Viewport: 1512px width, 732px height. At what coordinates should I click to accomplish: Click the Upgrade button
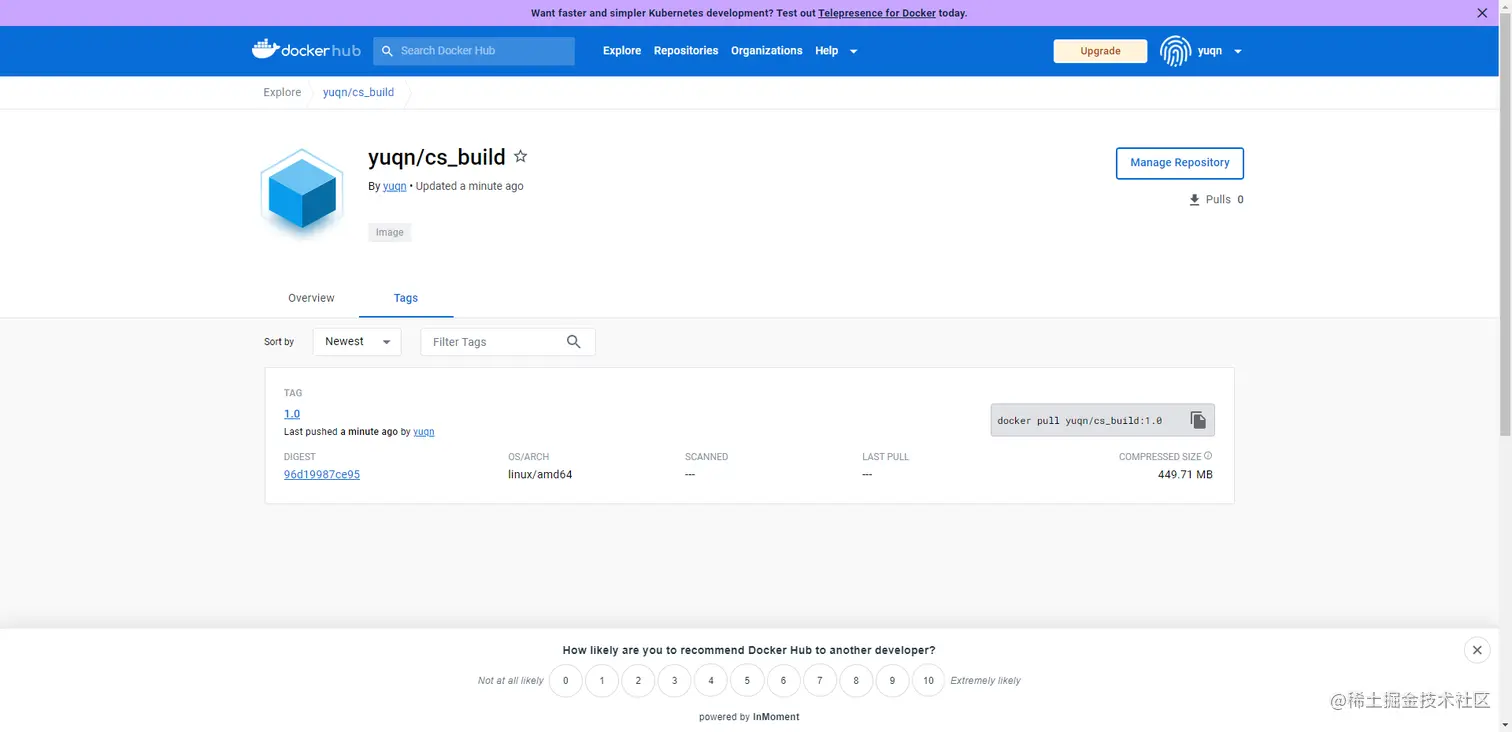point(1100,51)
